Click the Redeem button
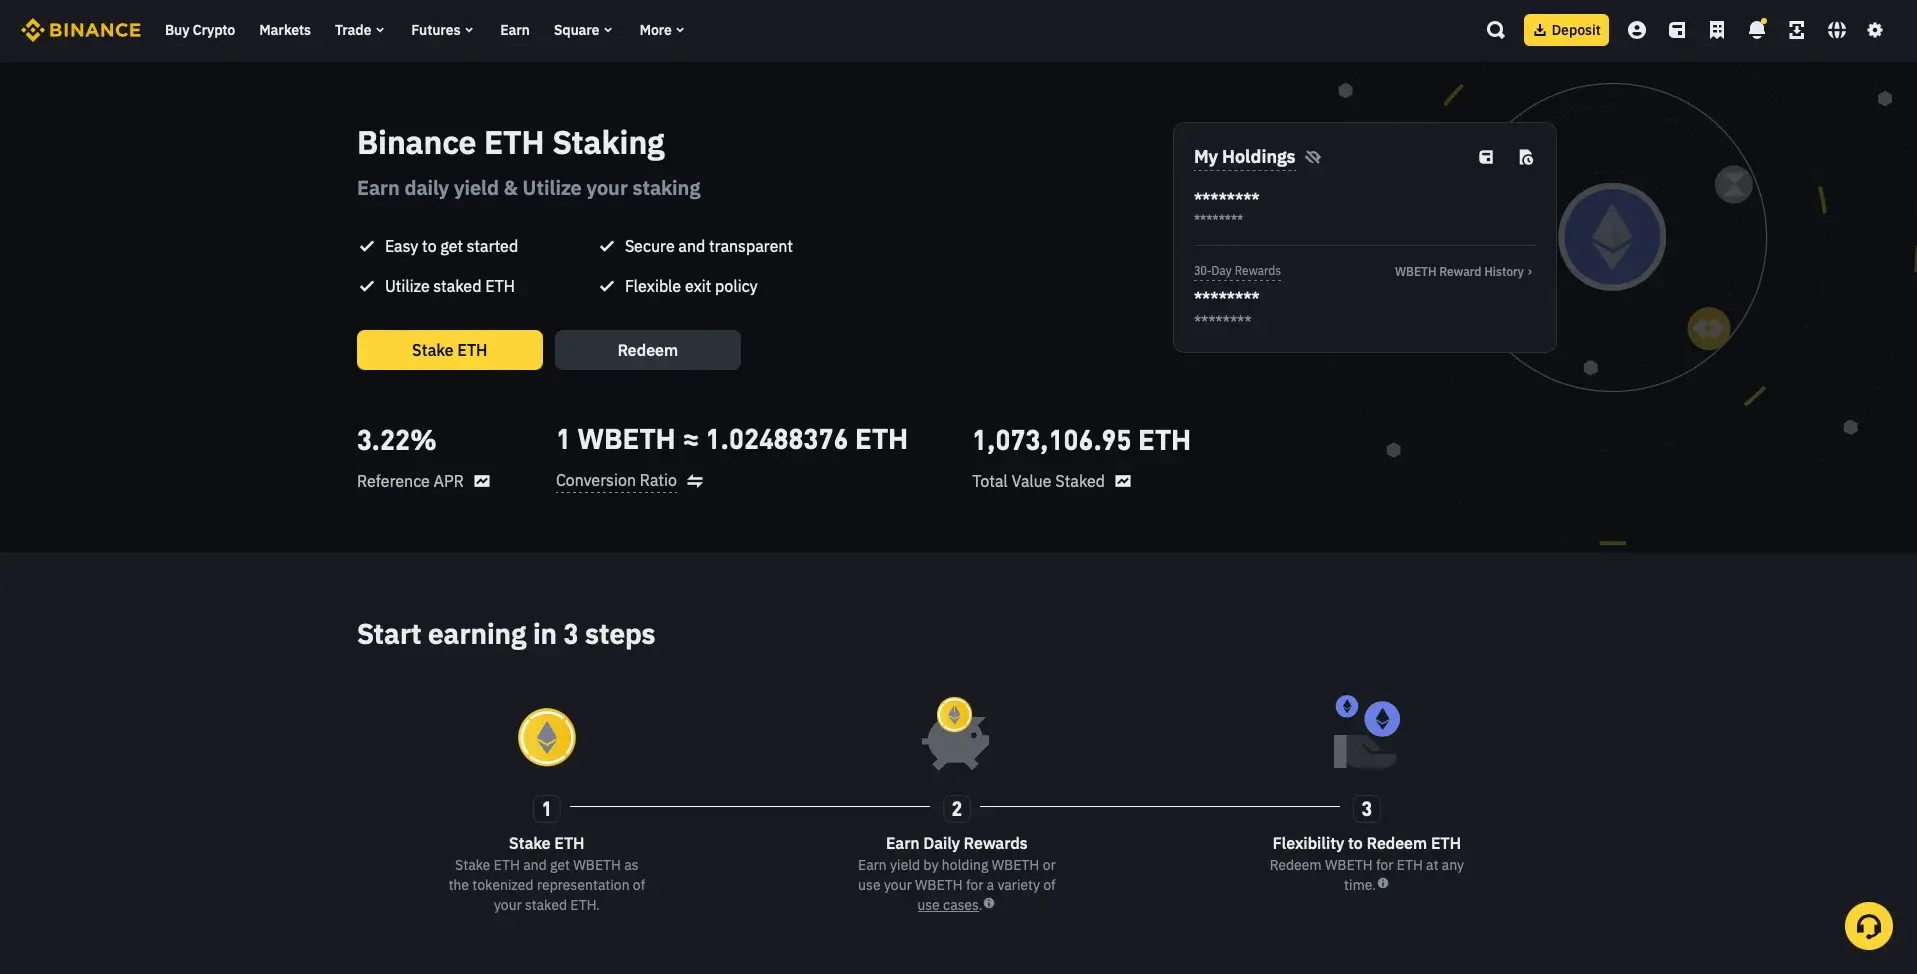 pyautogui.click(x=648, y=350)
